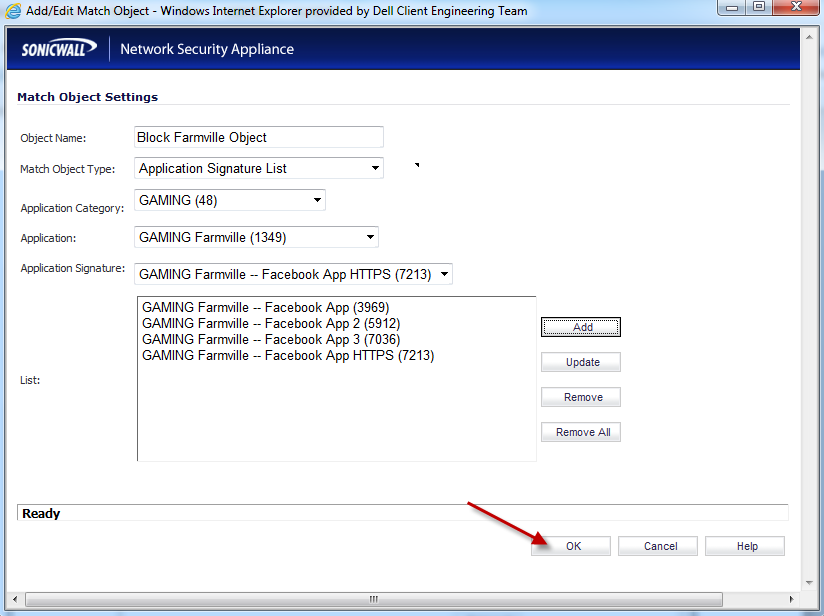Click the horizontal scrollbar right arrow
824x616 pixels.
(x=791, y=599)
